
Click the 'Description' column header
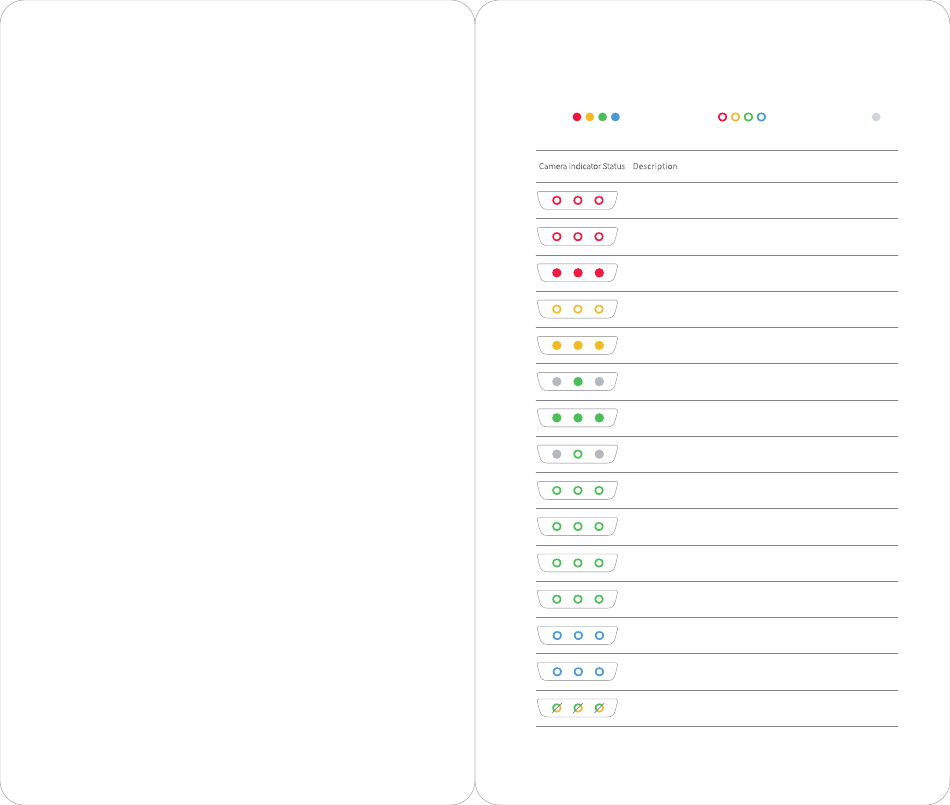(x=655, y=166)
